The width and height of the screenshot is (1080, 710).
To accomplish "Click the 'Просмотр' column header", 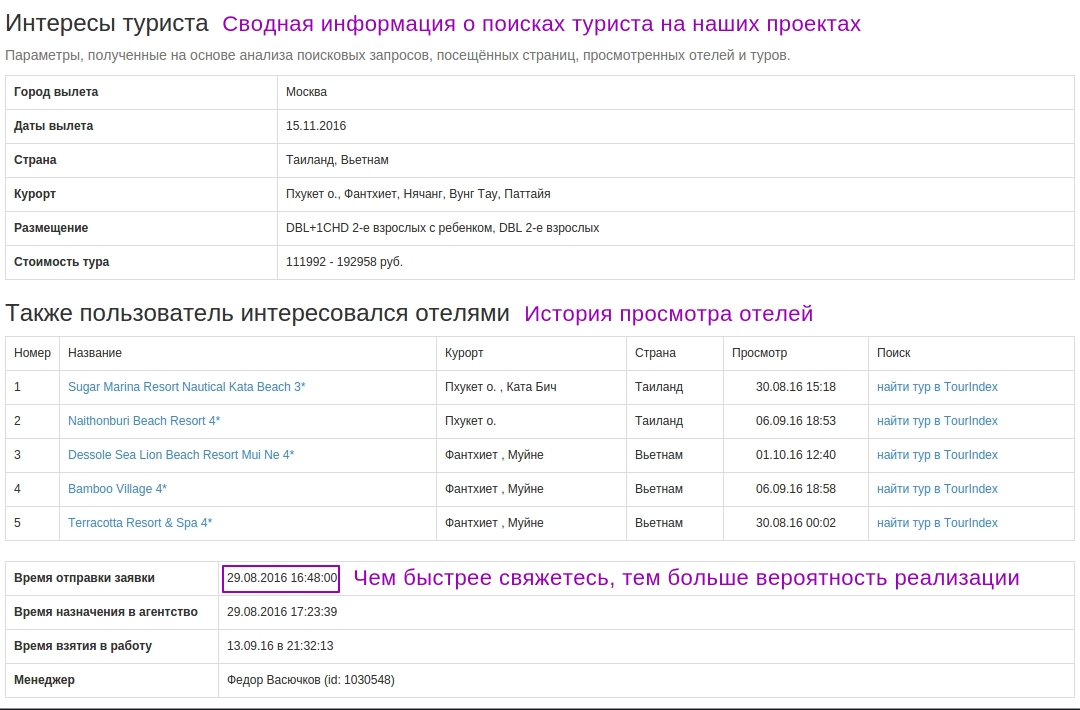I will 759,353.
